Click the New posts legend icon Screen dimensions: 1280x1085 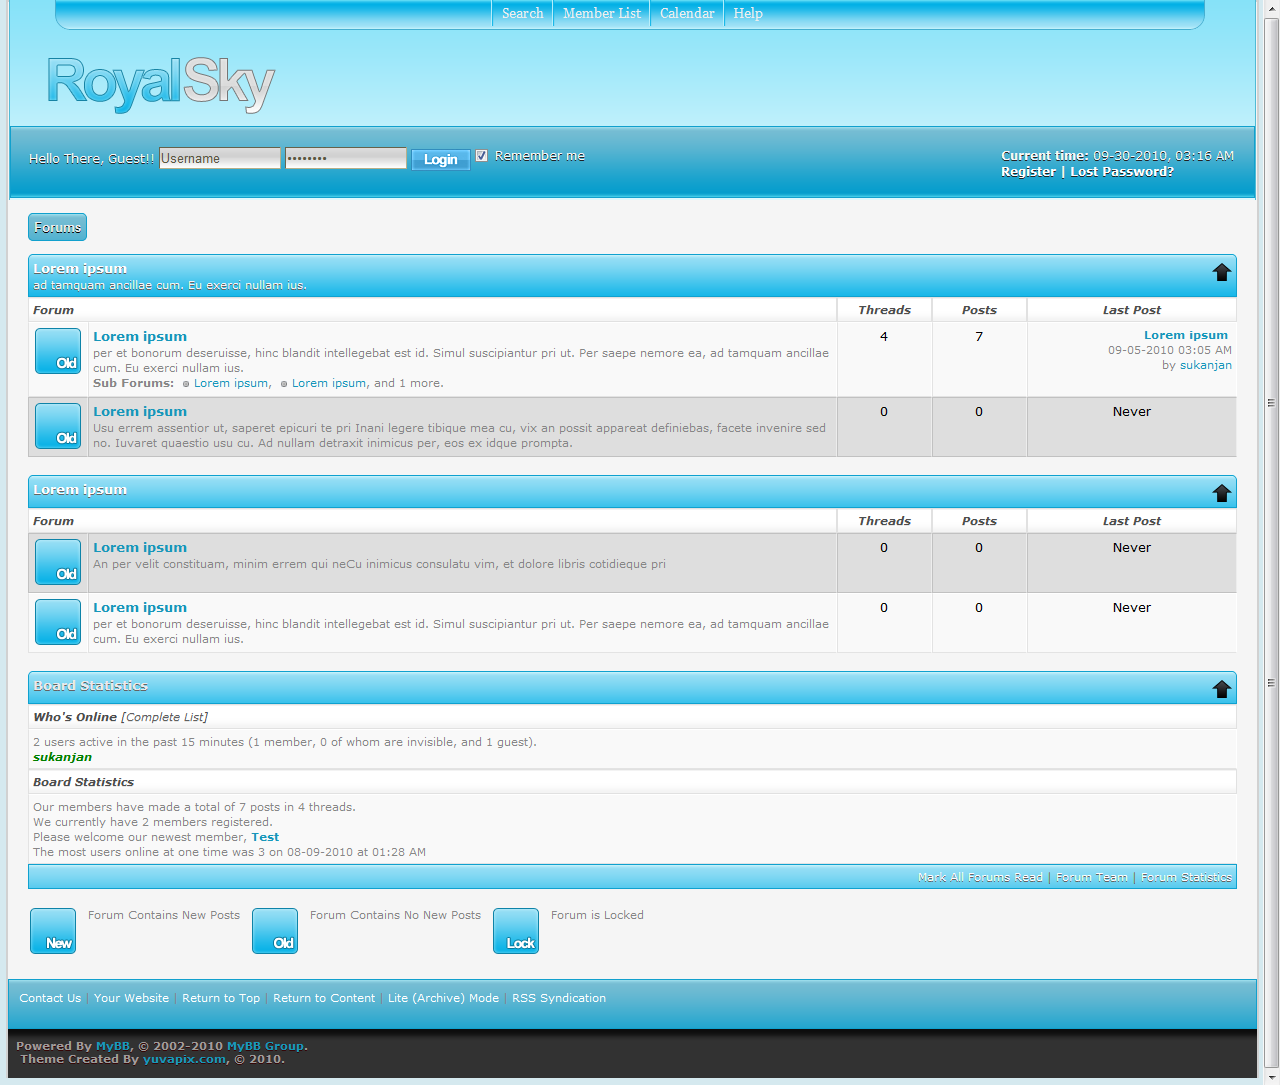pyautogui.click(x=53, y=931)
